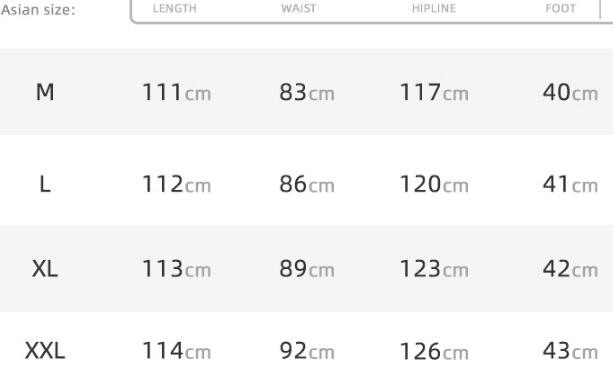Select the 117cm hipline value
The image size is (613, 382).
(434, 93)
